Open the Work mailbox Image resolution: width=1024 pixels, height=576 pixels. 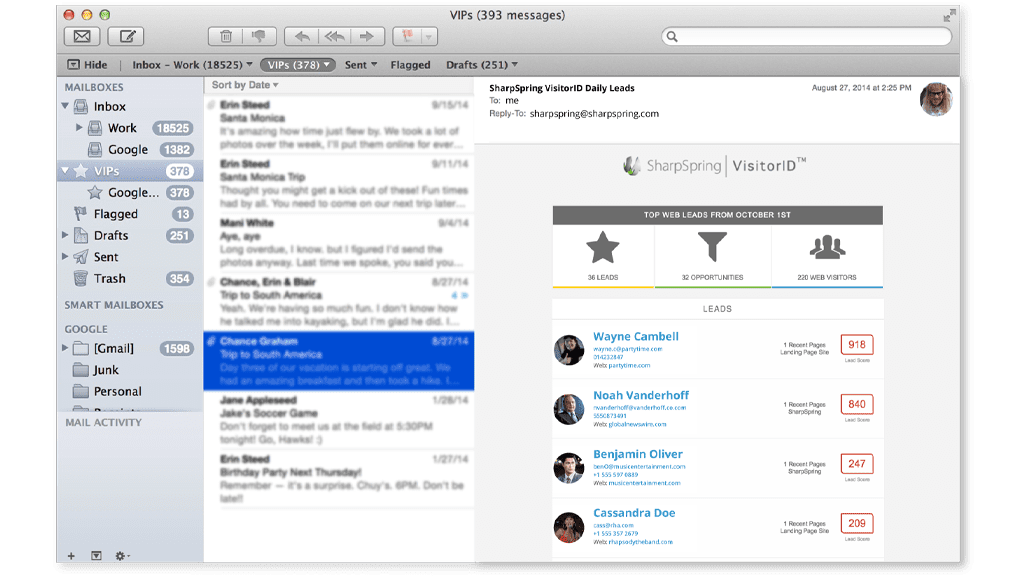(x=122, y=128)
